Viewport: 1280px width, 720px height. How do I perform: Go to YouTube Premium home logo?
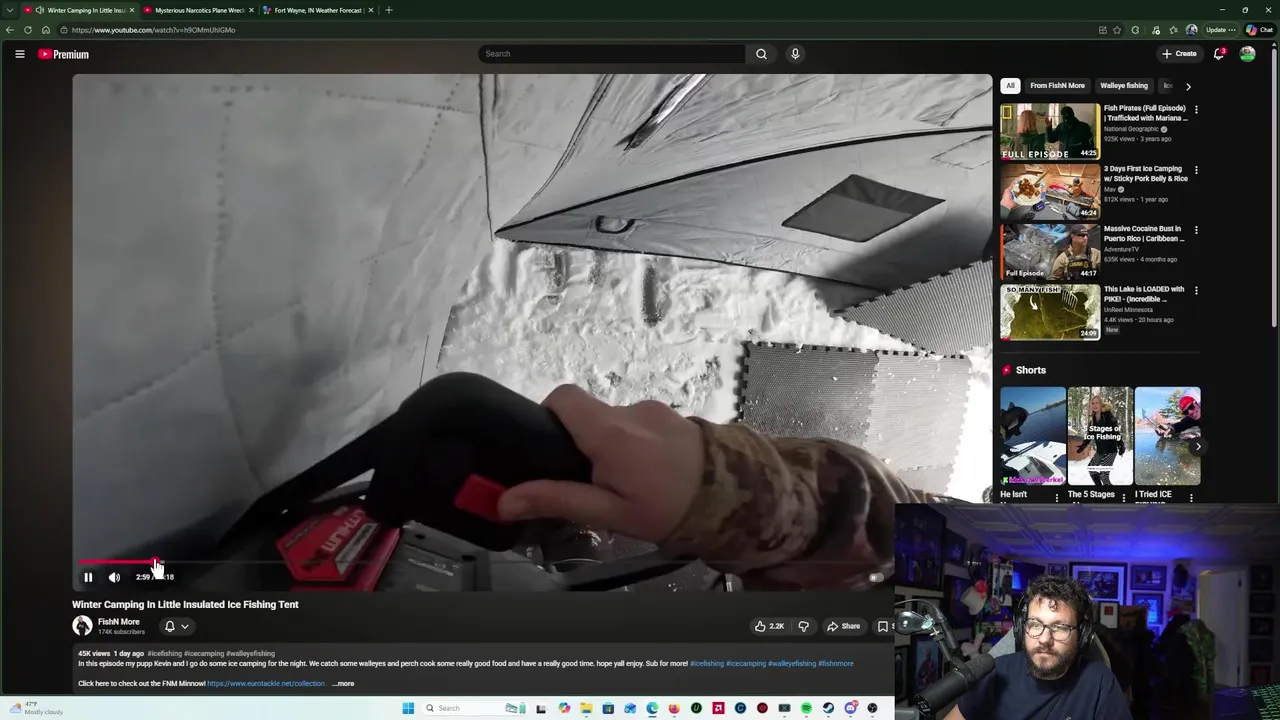[x=64, y=54]
